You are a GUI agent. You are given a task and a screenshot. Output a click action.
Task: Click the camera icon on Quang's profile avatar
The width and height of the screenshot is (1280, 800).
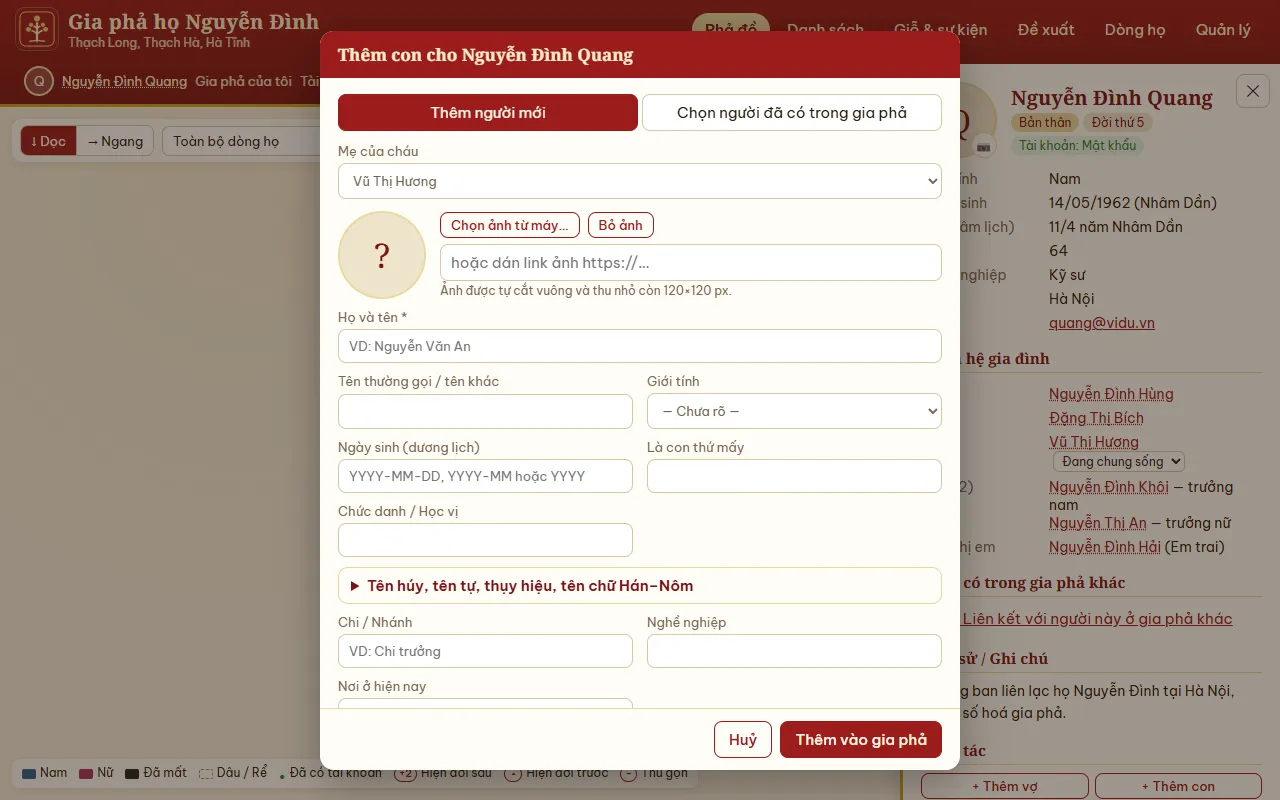984,147
